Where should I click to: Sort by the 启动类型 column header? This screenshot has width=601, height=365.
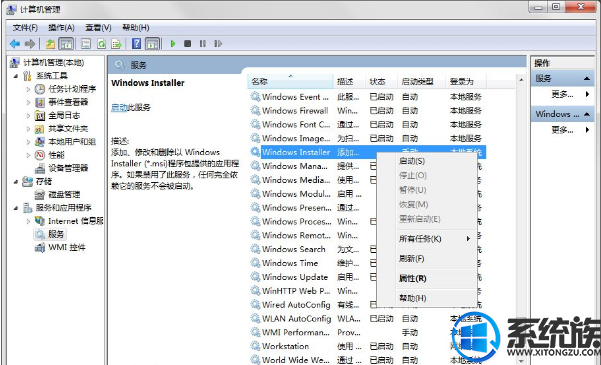pyautogui.click(x=421, y=81)
